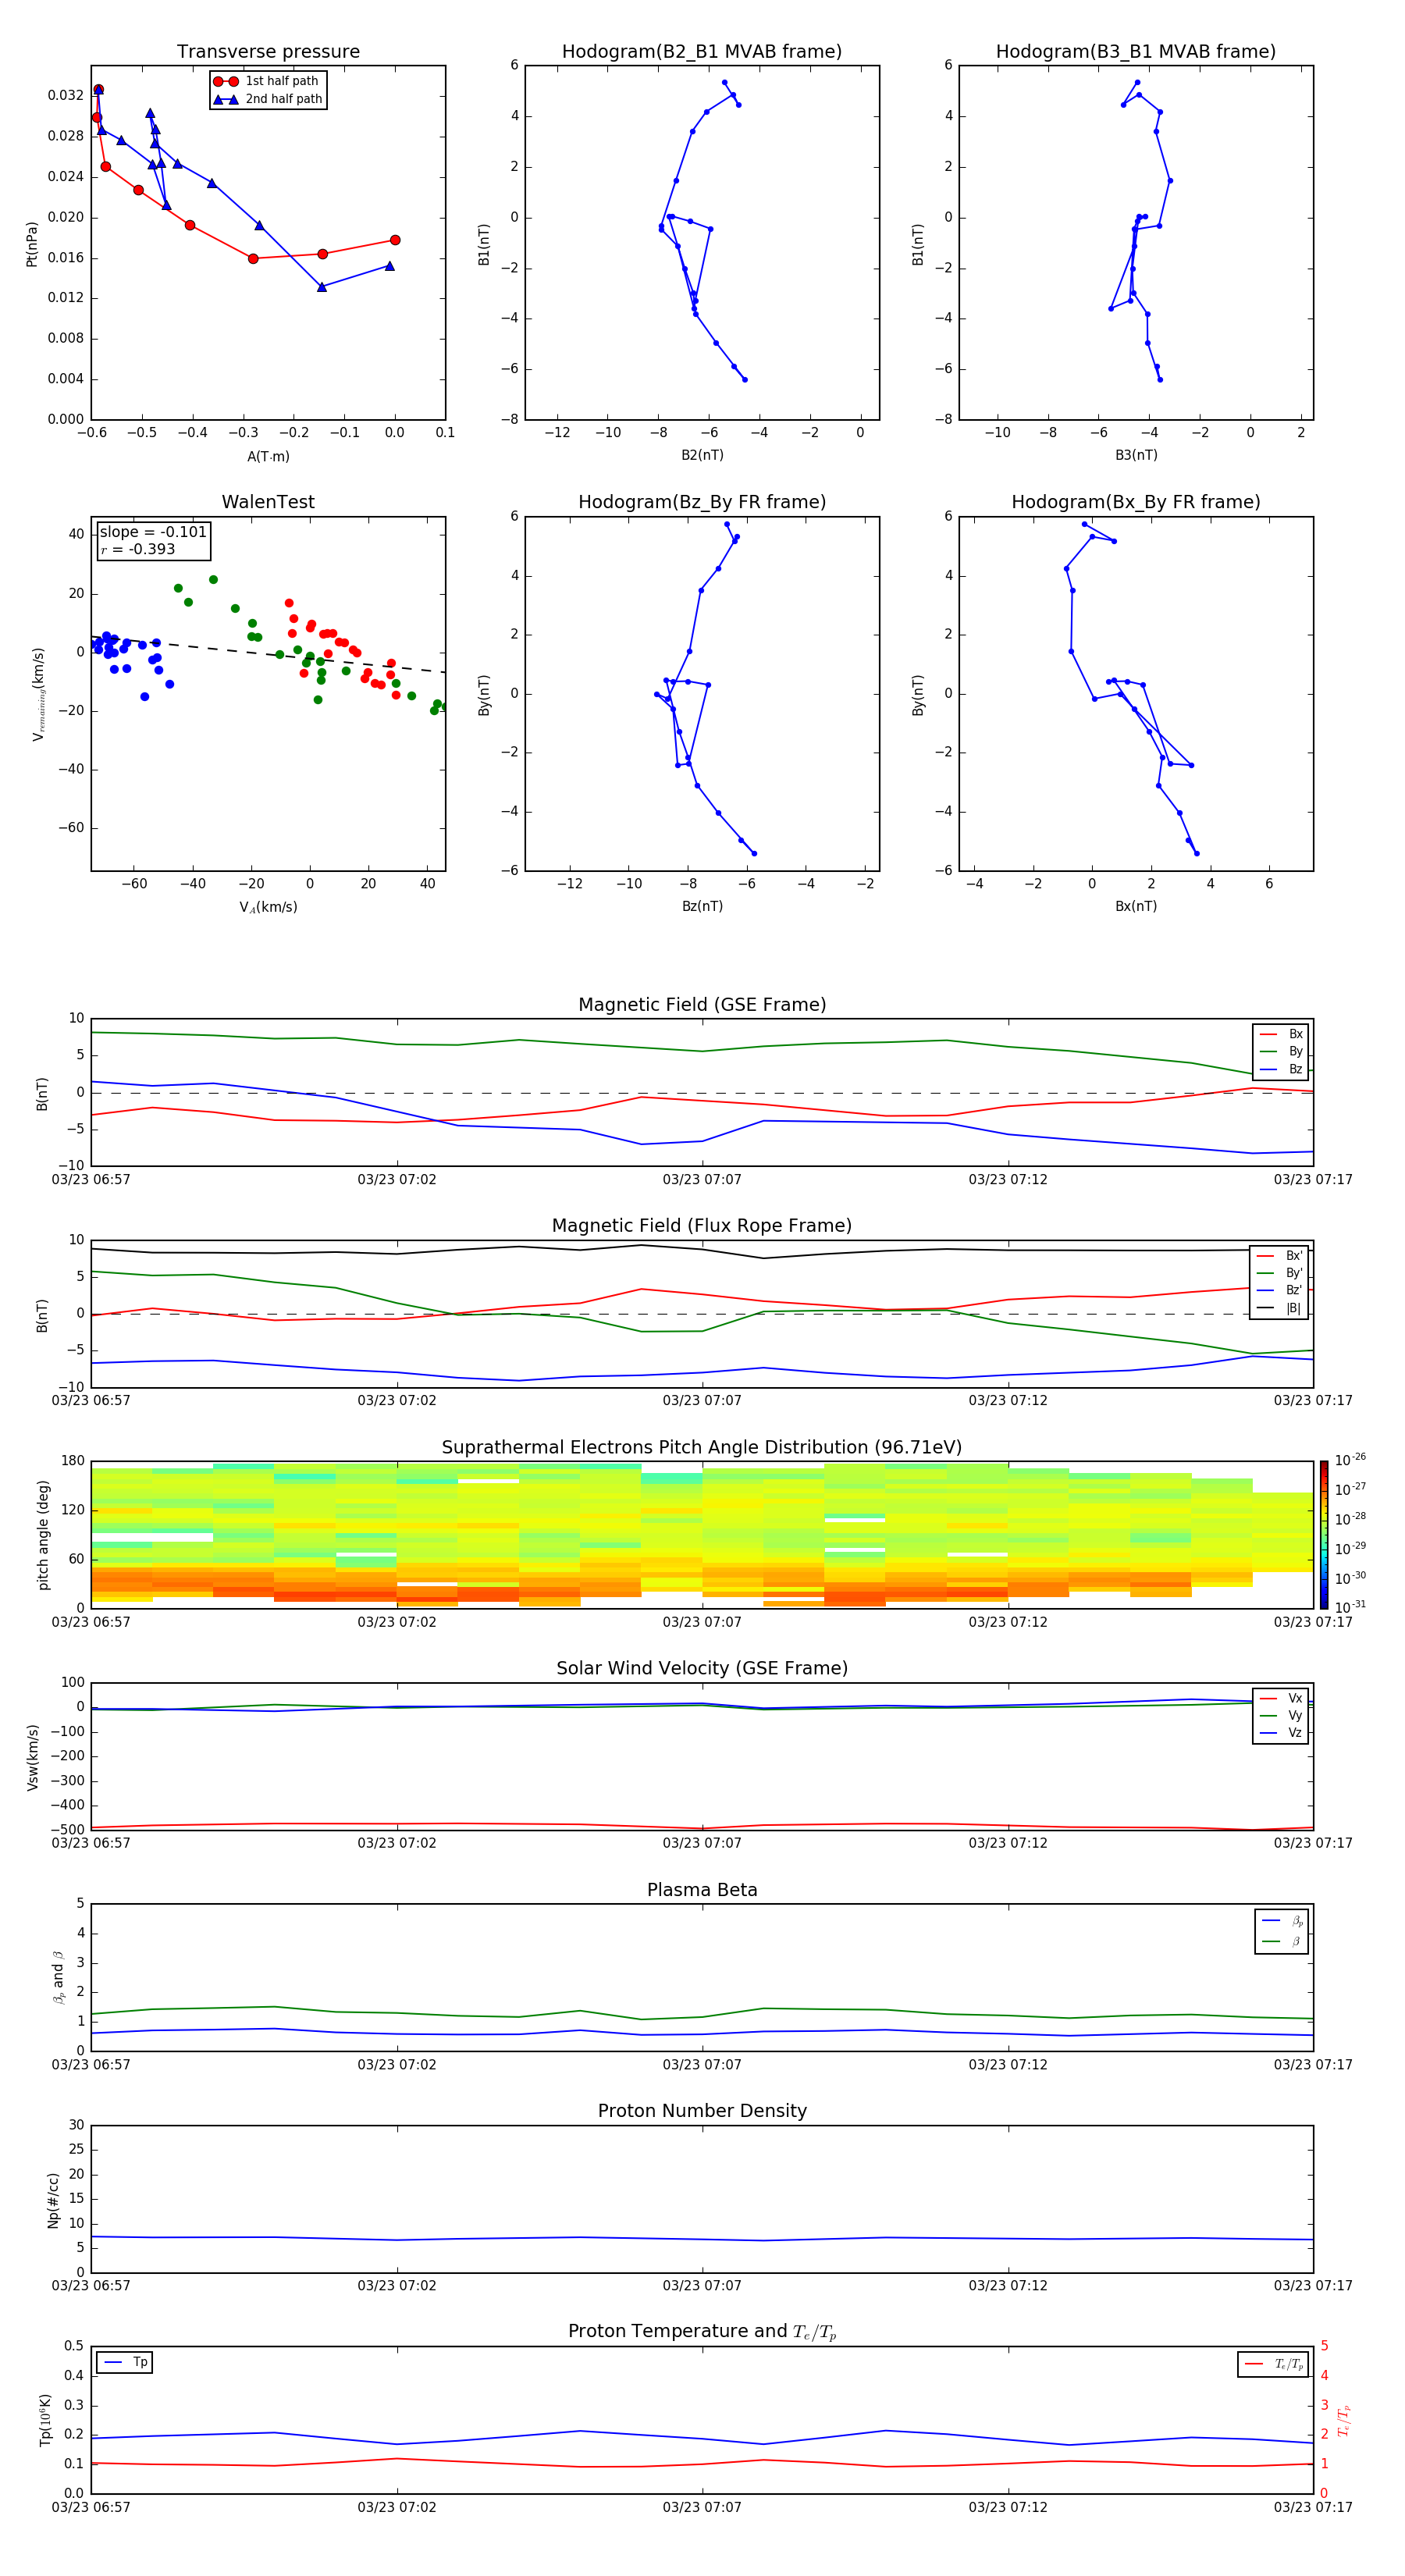The image size is (1405, 2576).
Task: Click the '|B|' legend entry in the Flux Rope plot
Action: (1279, 1309)
